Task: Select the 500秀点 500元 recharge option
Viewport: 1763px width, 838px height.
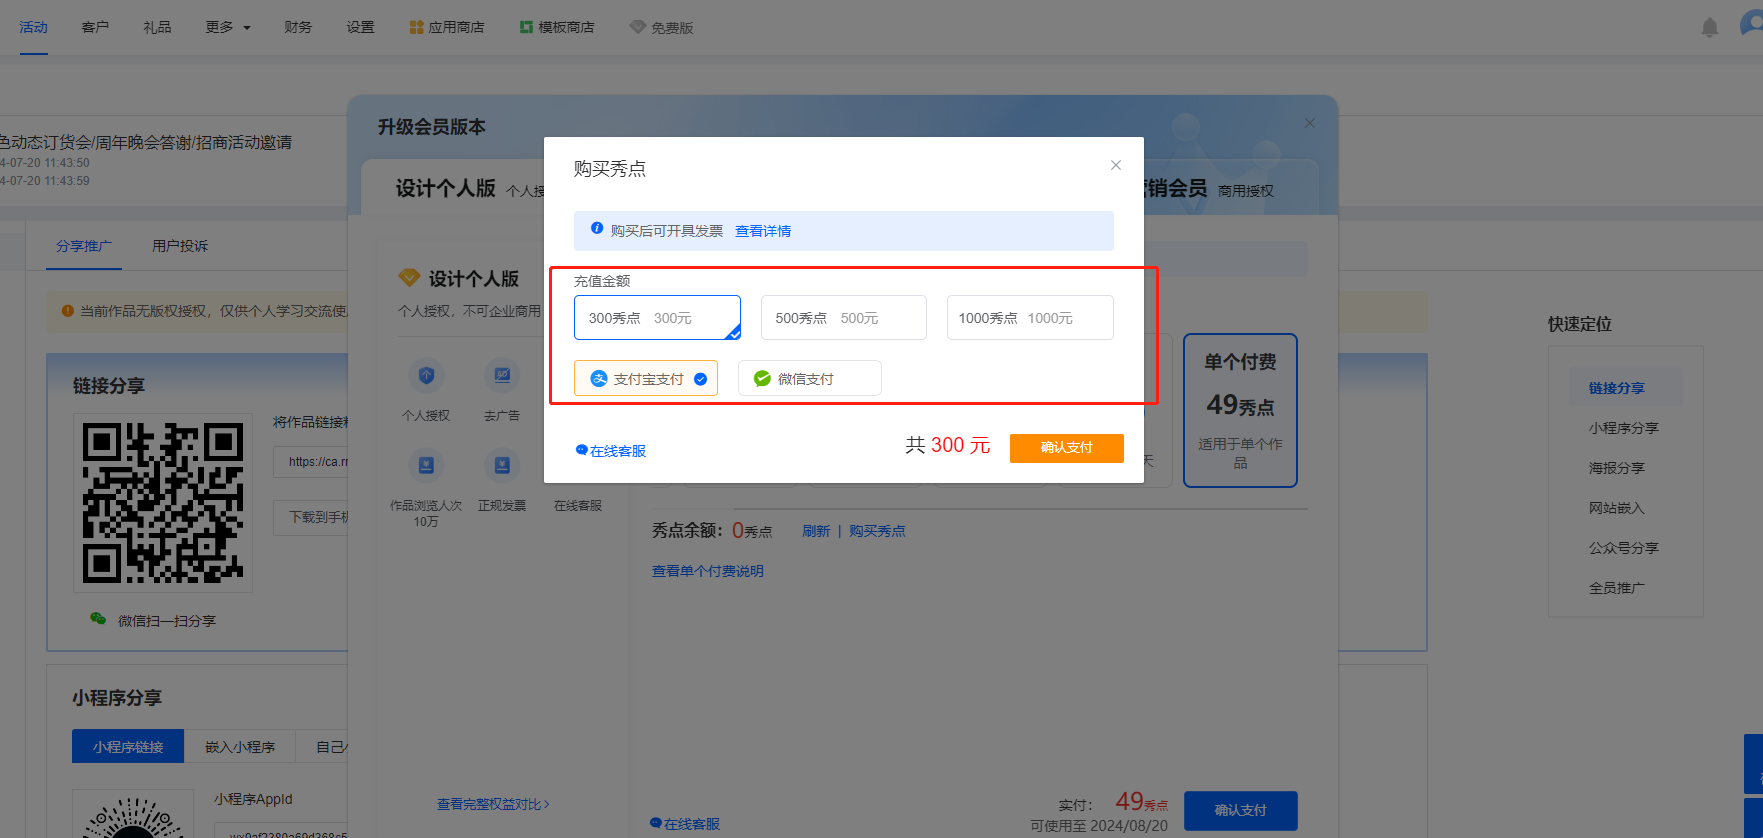Action: (x=843, y=318)
